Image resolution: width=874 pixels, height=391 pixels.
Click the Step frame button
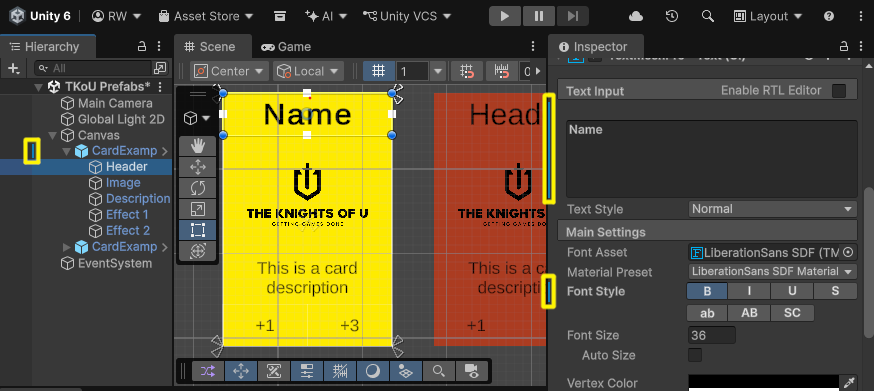[572, 16]
